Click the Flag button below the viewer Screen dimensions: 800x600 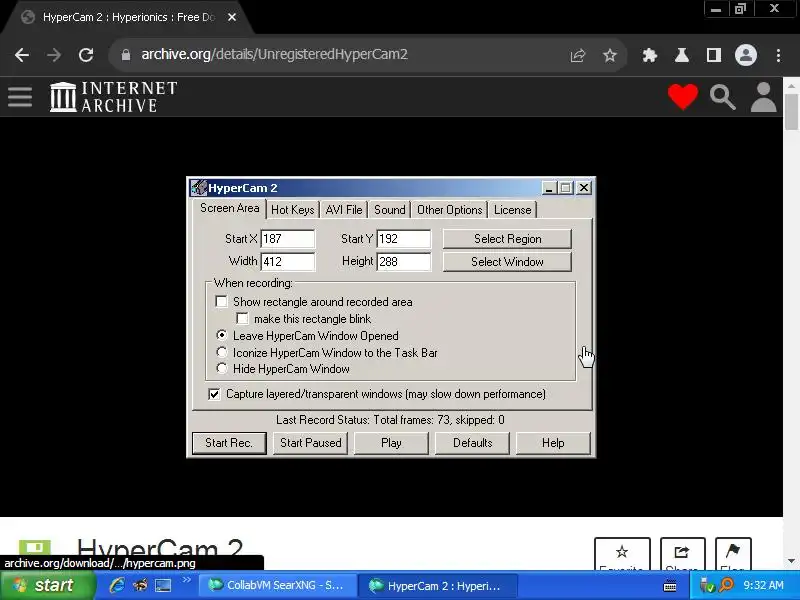click(733, 554)
